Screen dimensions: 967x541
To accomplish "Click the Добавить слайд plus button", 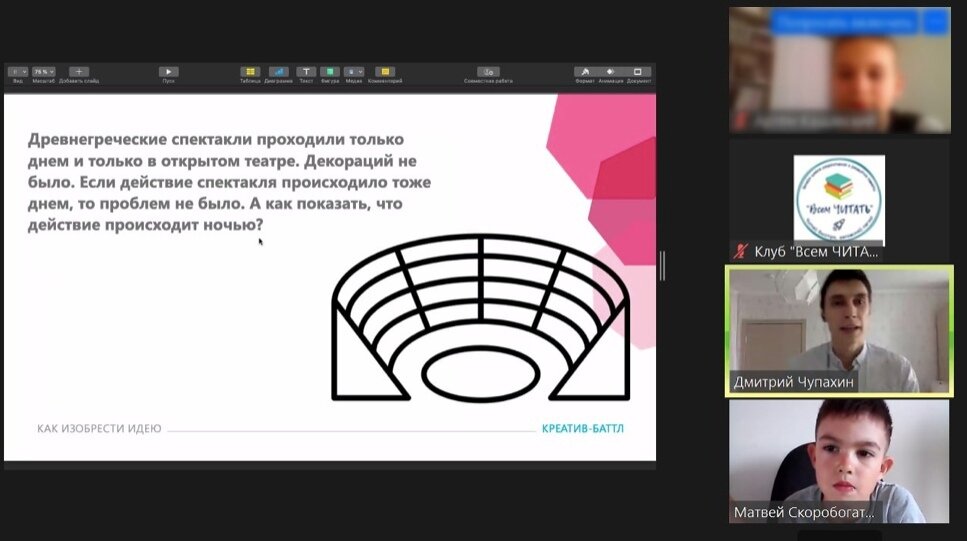I will point(79,72).
